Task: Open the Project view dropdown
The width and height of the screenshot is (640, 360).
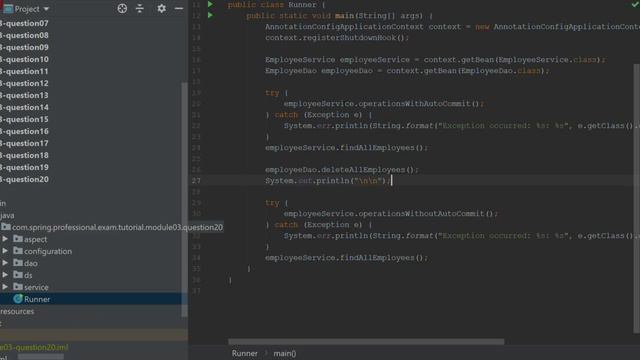Action: tap(46, 9)
